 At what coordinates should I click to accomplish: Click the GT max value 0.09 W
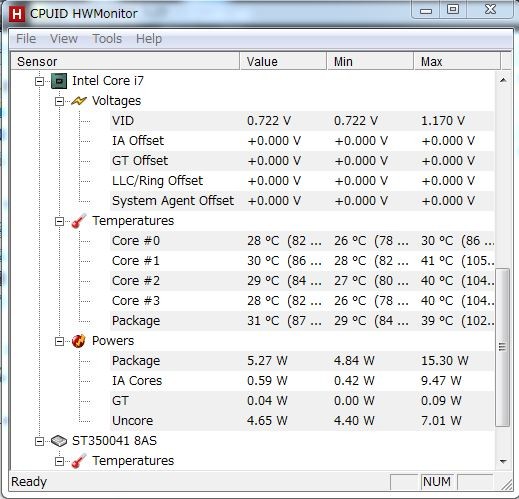coord(441,401)
